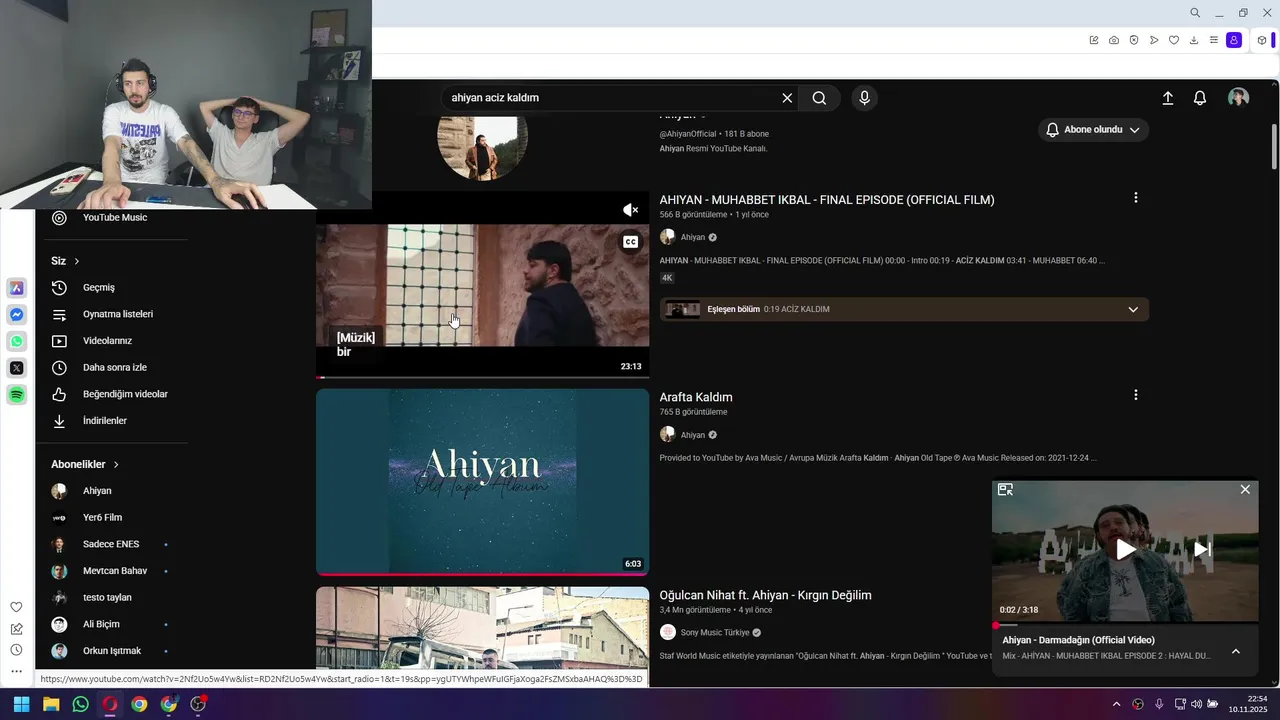Click the Opera tab search magnifier
The height and width of the screenshot is (720, 1280).
1195,13
